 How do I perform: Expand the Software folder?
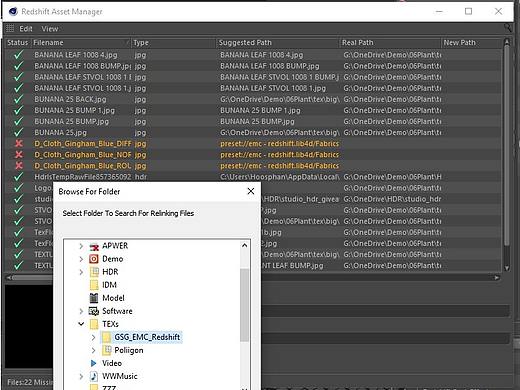[x=81, y=311]
